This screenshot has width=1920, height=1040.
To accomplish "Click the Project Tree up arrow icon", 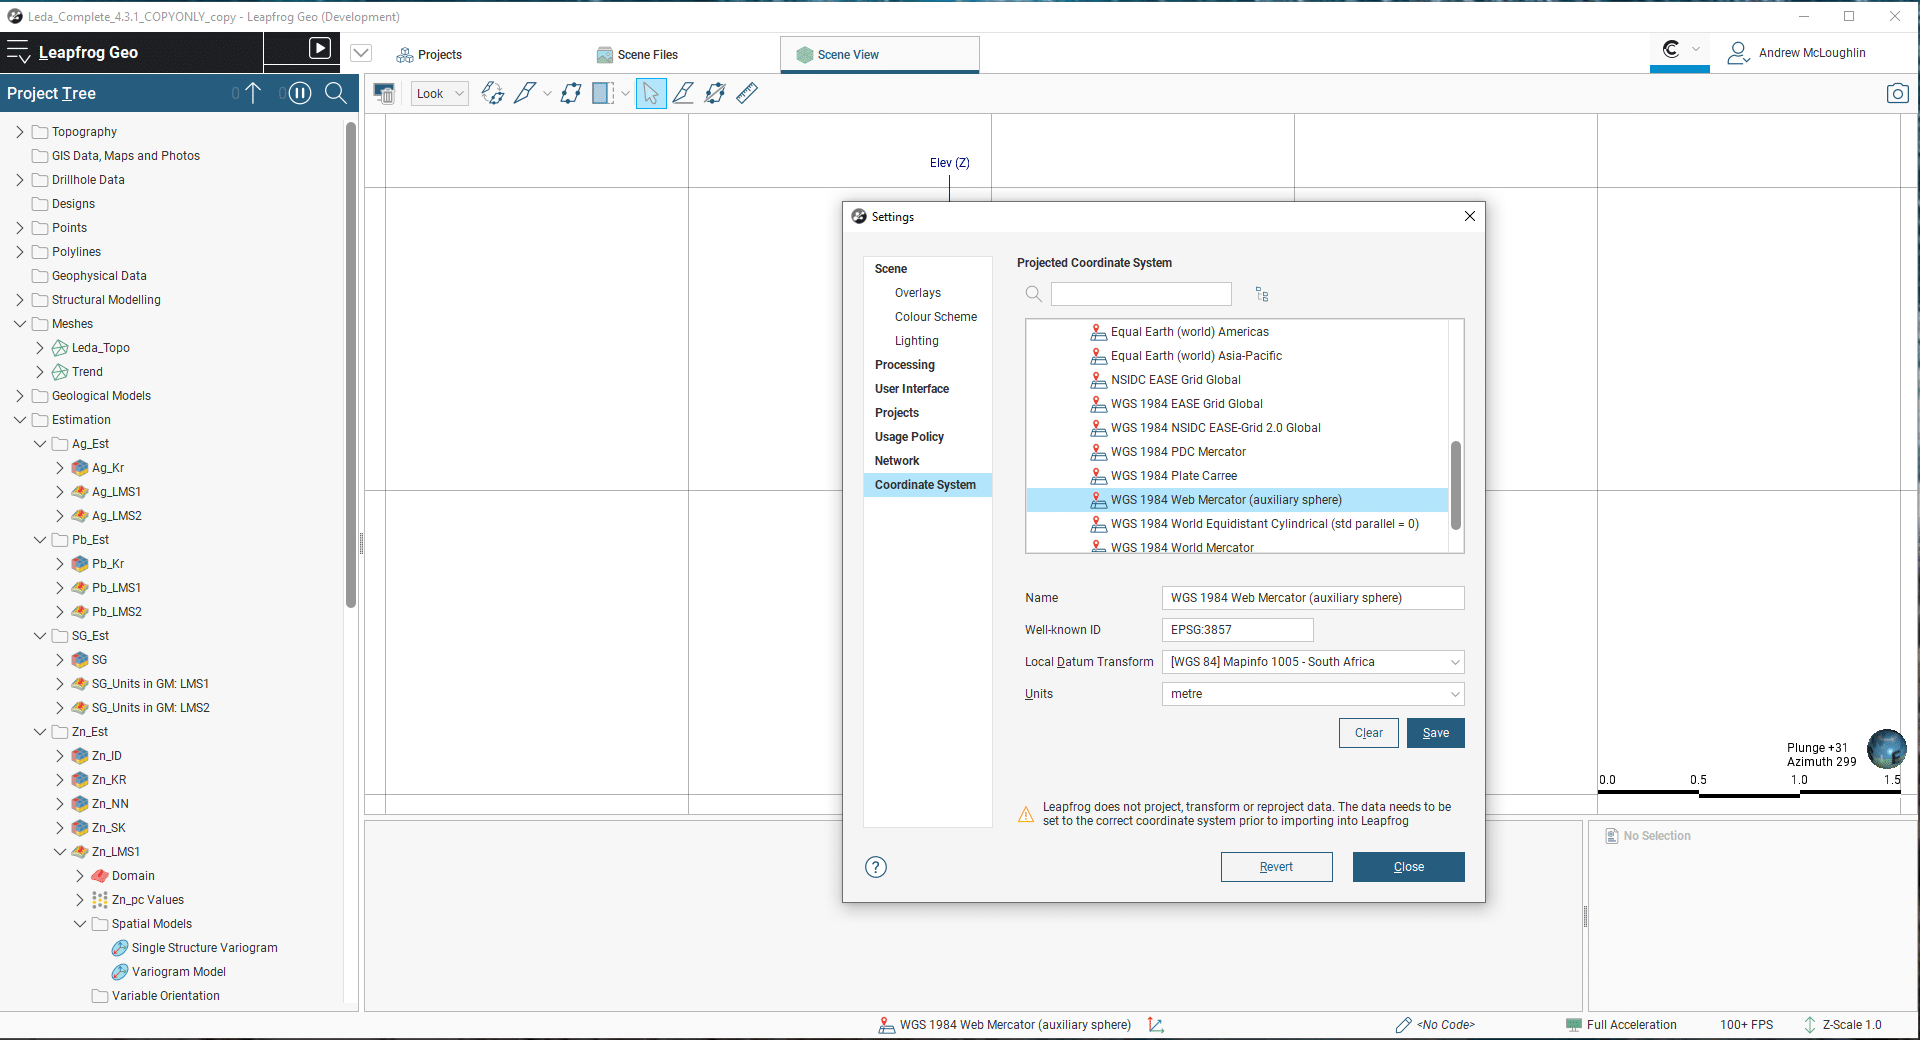I will pos(253,93).
